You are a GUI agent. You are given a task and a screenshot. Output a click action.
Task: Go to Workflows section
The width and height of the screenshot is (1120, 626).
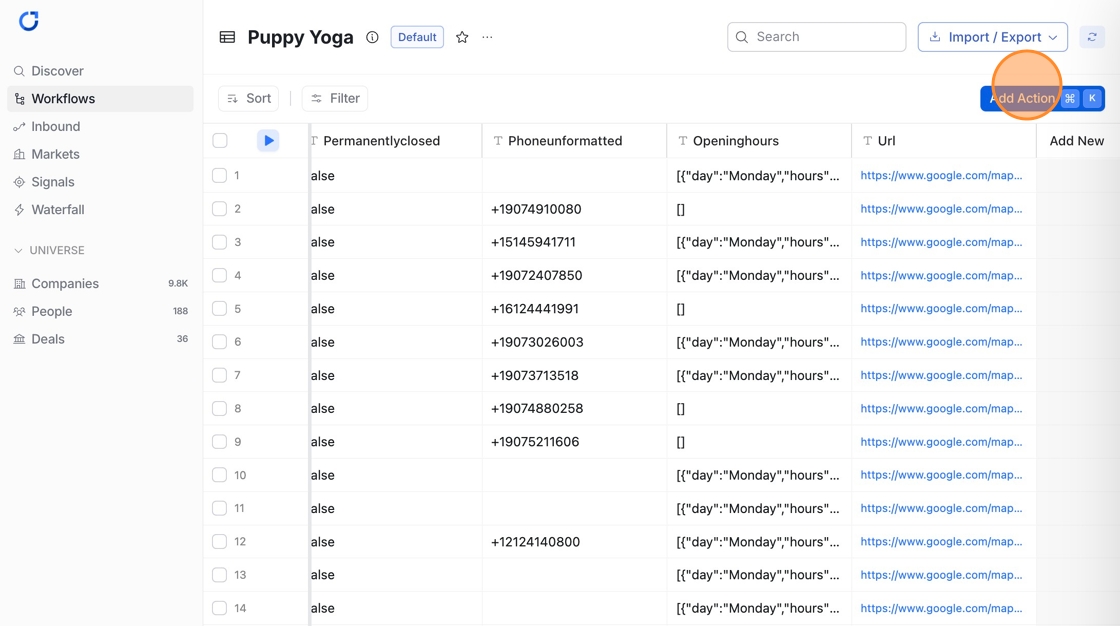(x=100, y=99)
